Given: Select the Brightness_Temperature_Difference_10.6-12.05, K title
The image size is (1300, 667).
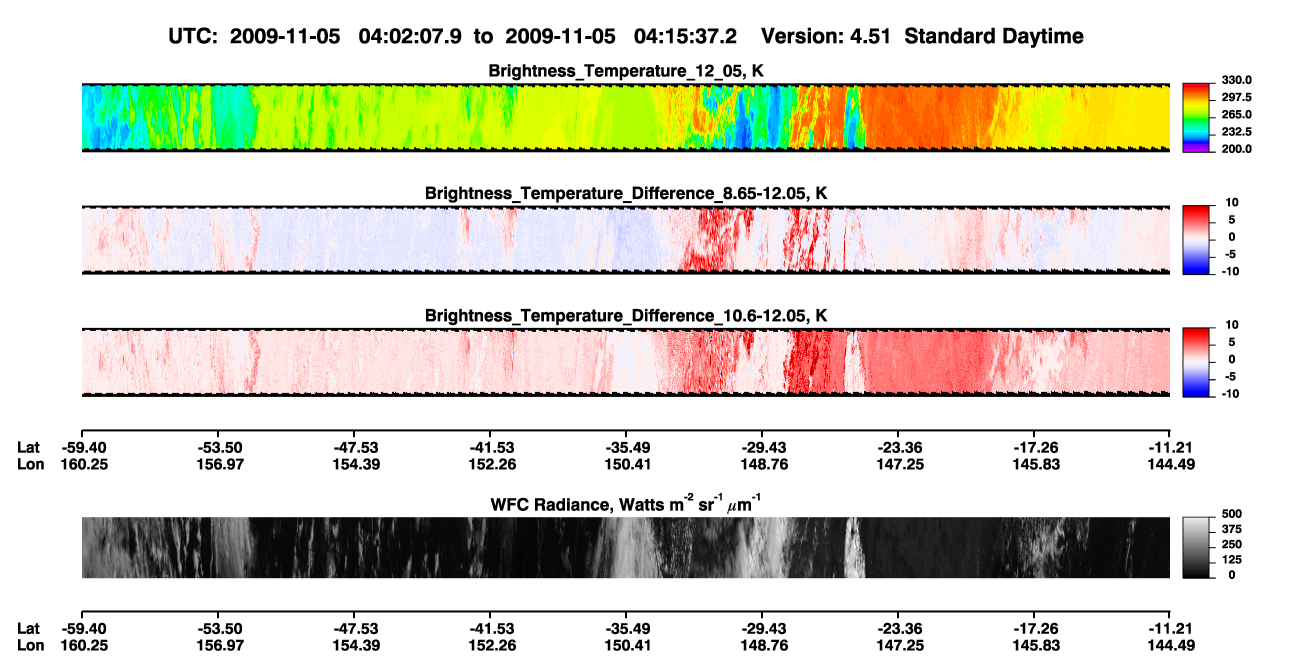Looking at the screenshot, I should click(626, 316).
